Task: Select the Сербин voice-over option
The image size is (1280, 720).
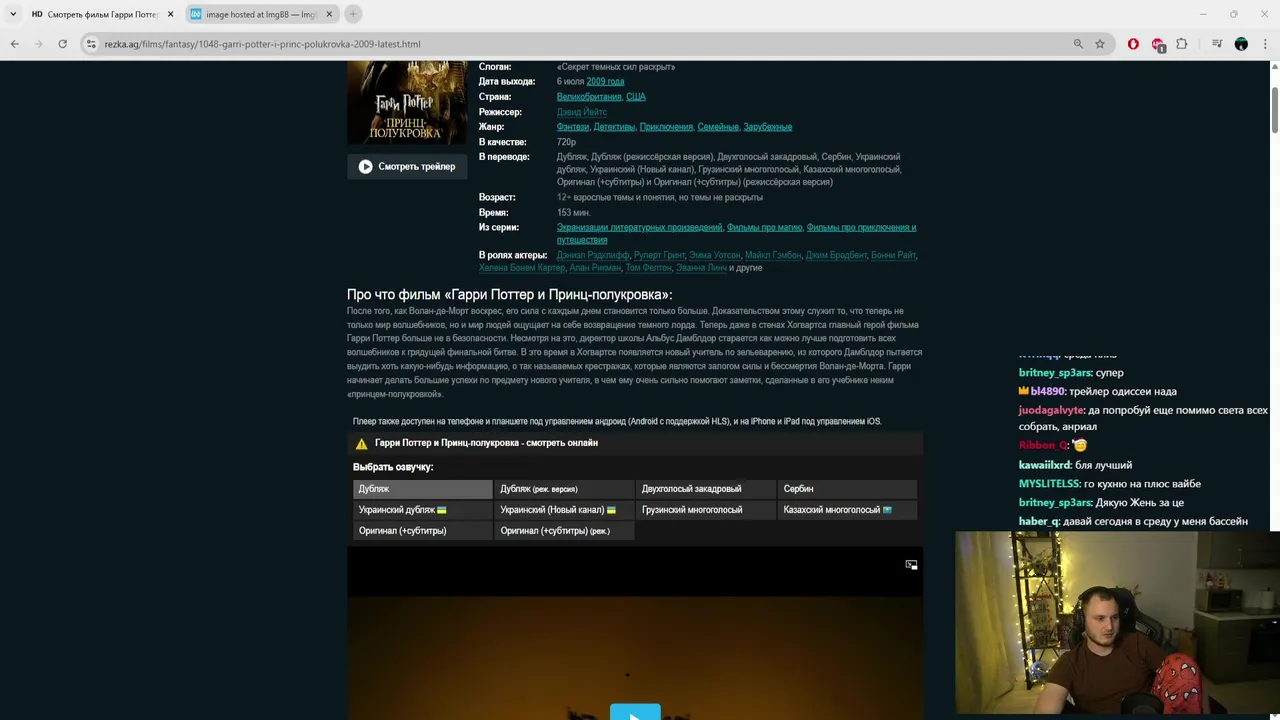Action: point(847,489)
